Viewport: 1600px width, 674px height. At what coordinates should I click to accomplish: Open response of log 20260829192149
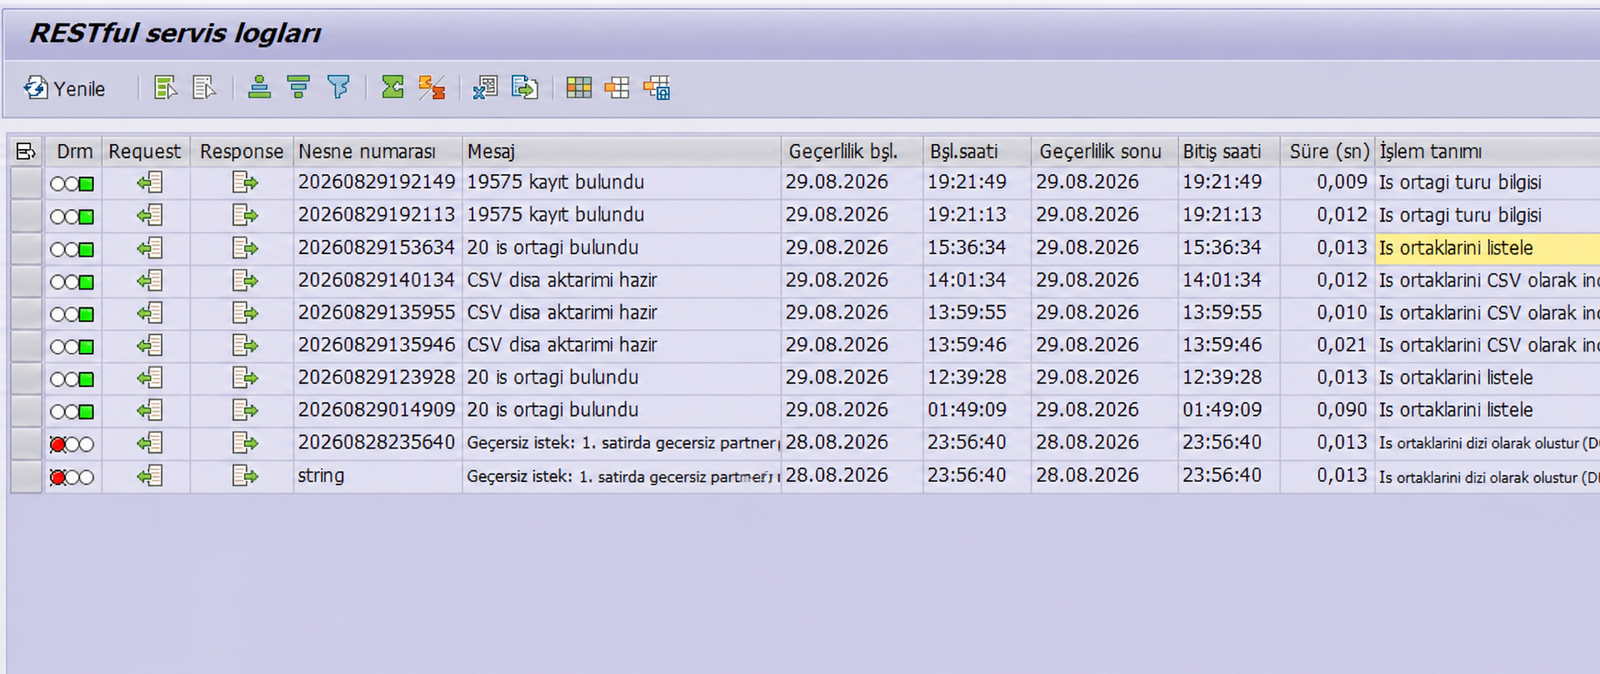point(245,183)
